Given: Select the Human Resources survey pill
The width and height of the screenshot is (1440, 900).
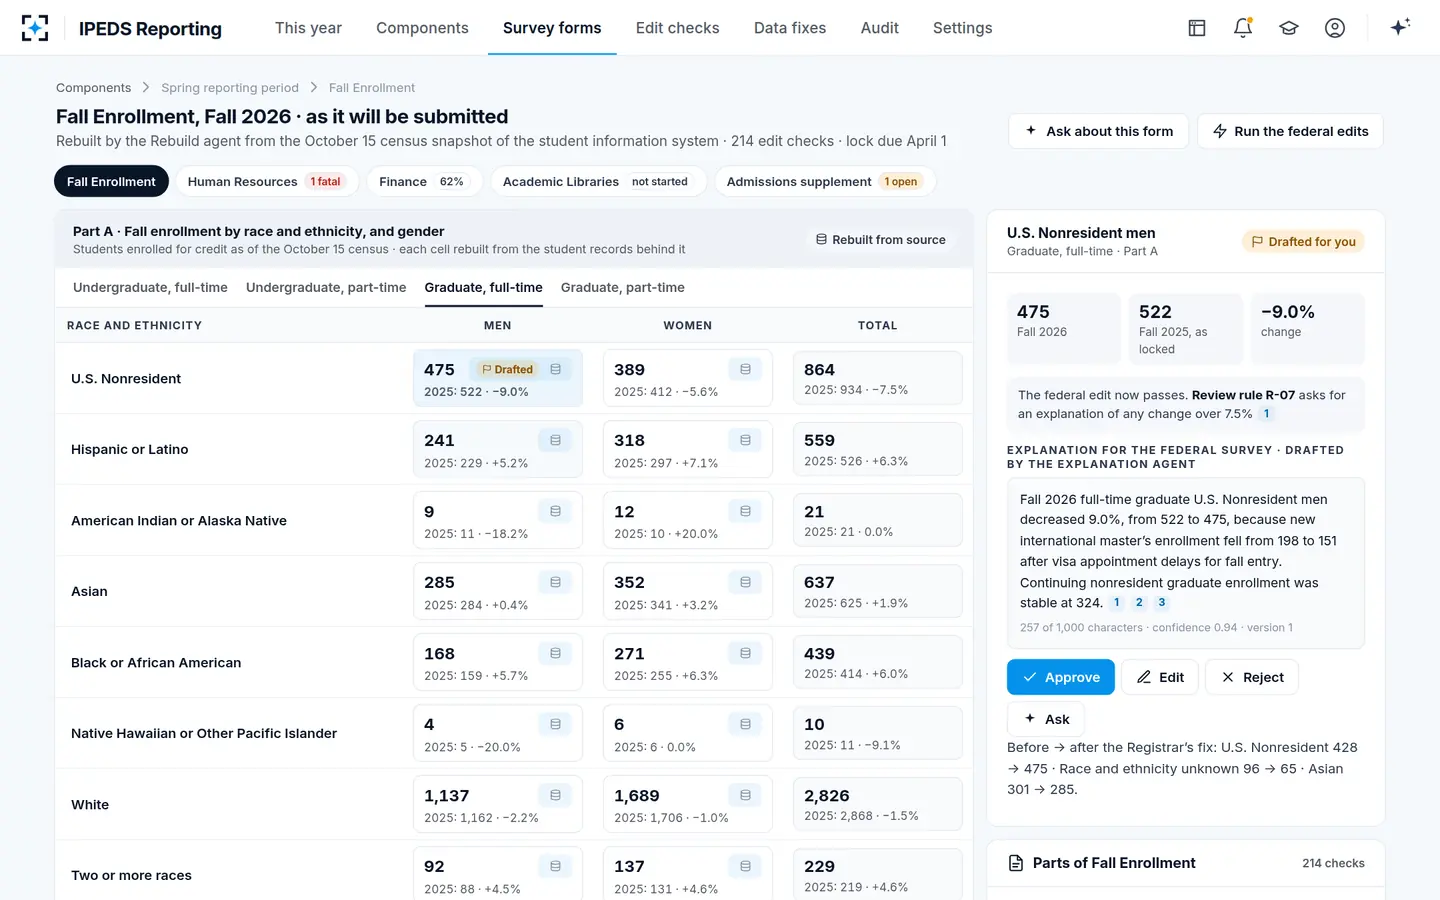Looking at the screenshot, I should pos(265,181).
